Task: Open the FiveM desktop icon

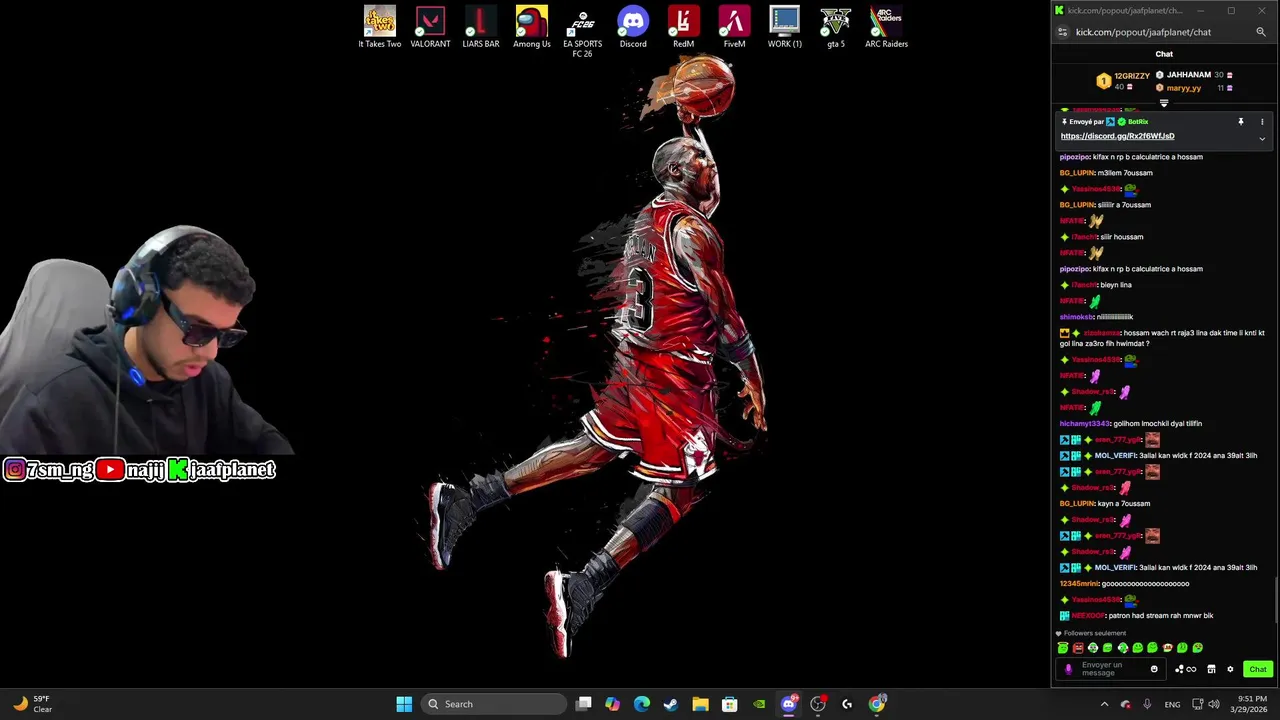Action: coord(734,27)
